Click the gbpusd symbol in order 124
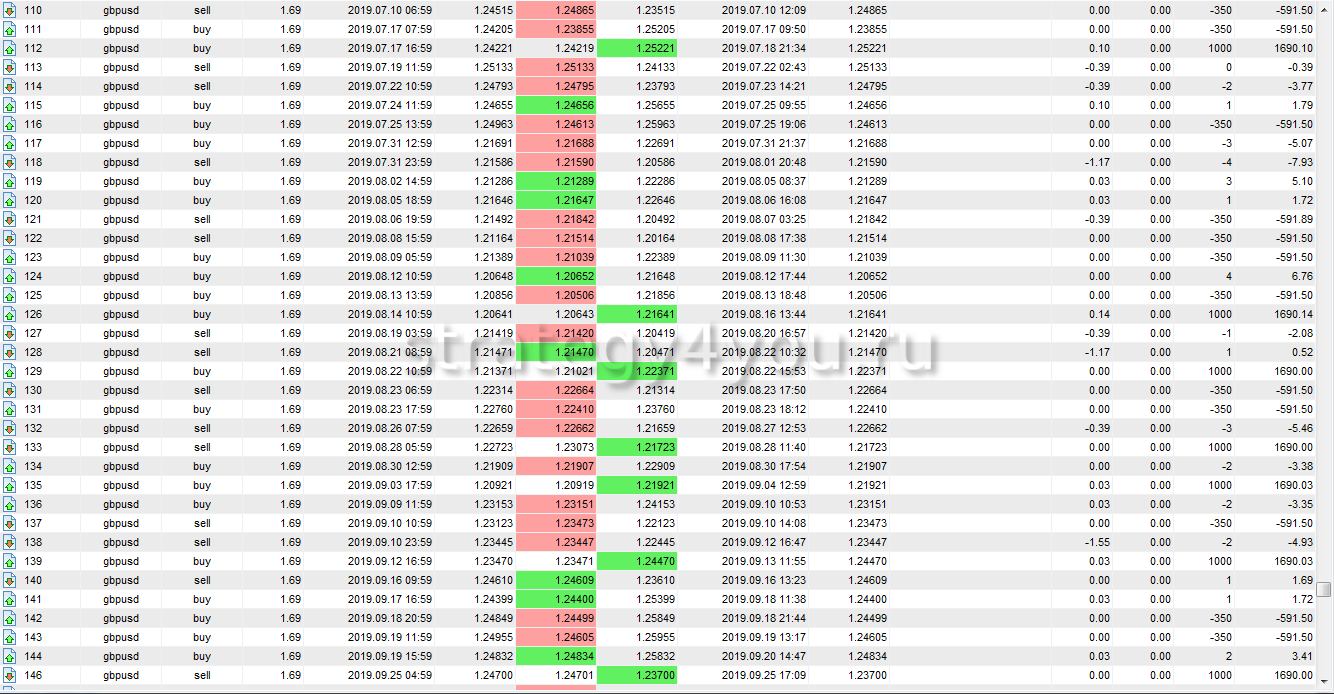 (120, 276)
